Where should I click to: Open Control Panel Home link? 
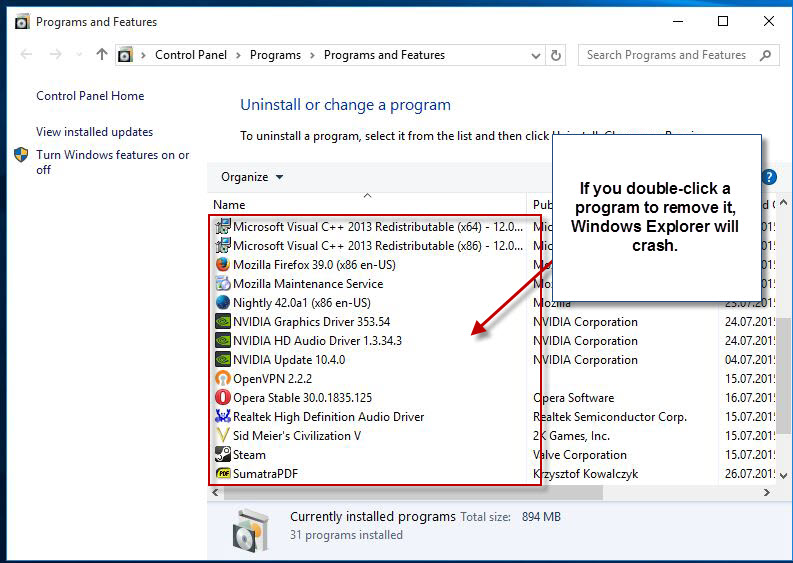pyautogui.click(x=90, y=96)
